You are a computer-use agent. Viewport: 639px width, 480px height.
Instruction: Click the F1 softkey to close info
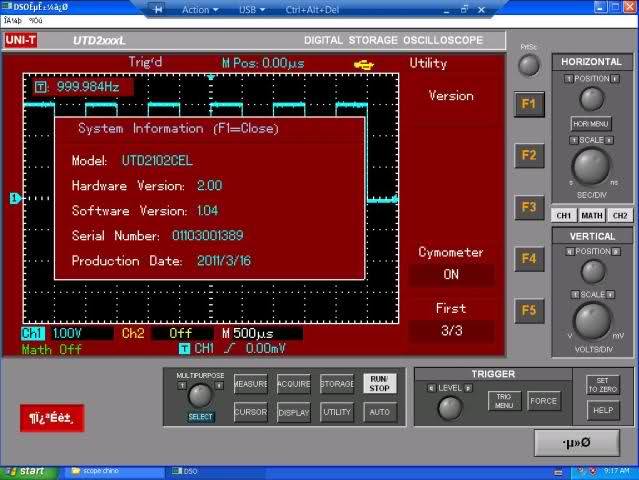point(529,104)
